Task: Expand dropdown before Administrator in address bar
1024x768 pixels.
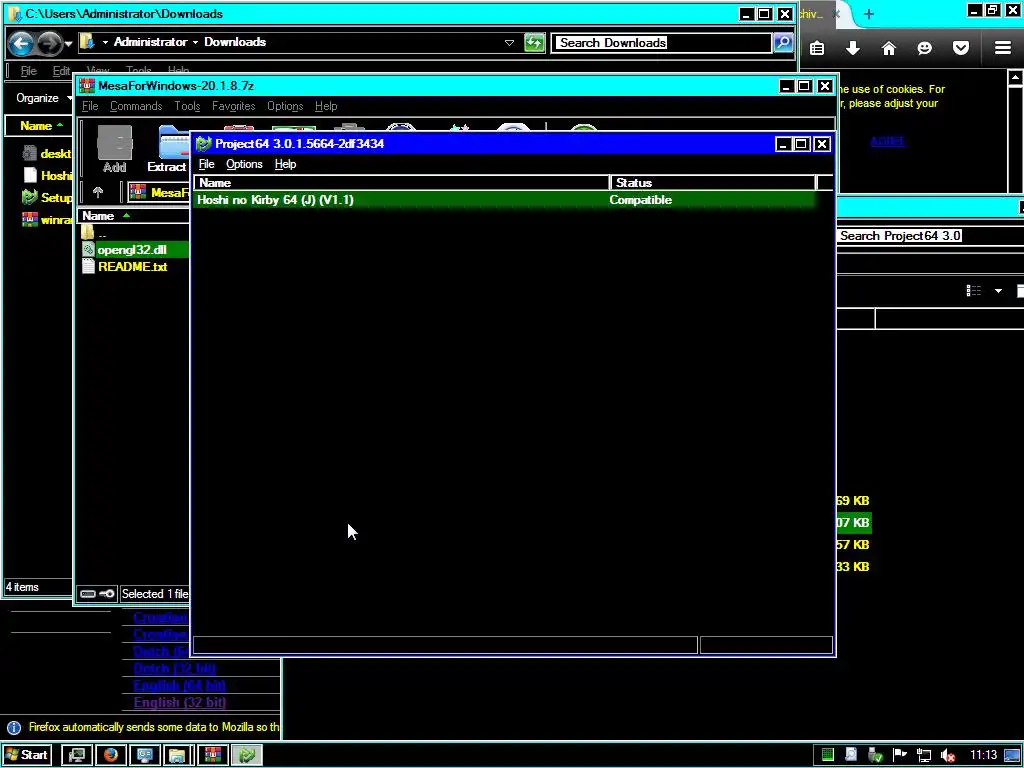Action: (x=104, y=42)
